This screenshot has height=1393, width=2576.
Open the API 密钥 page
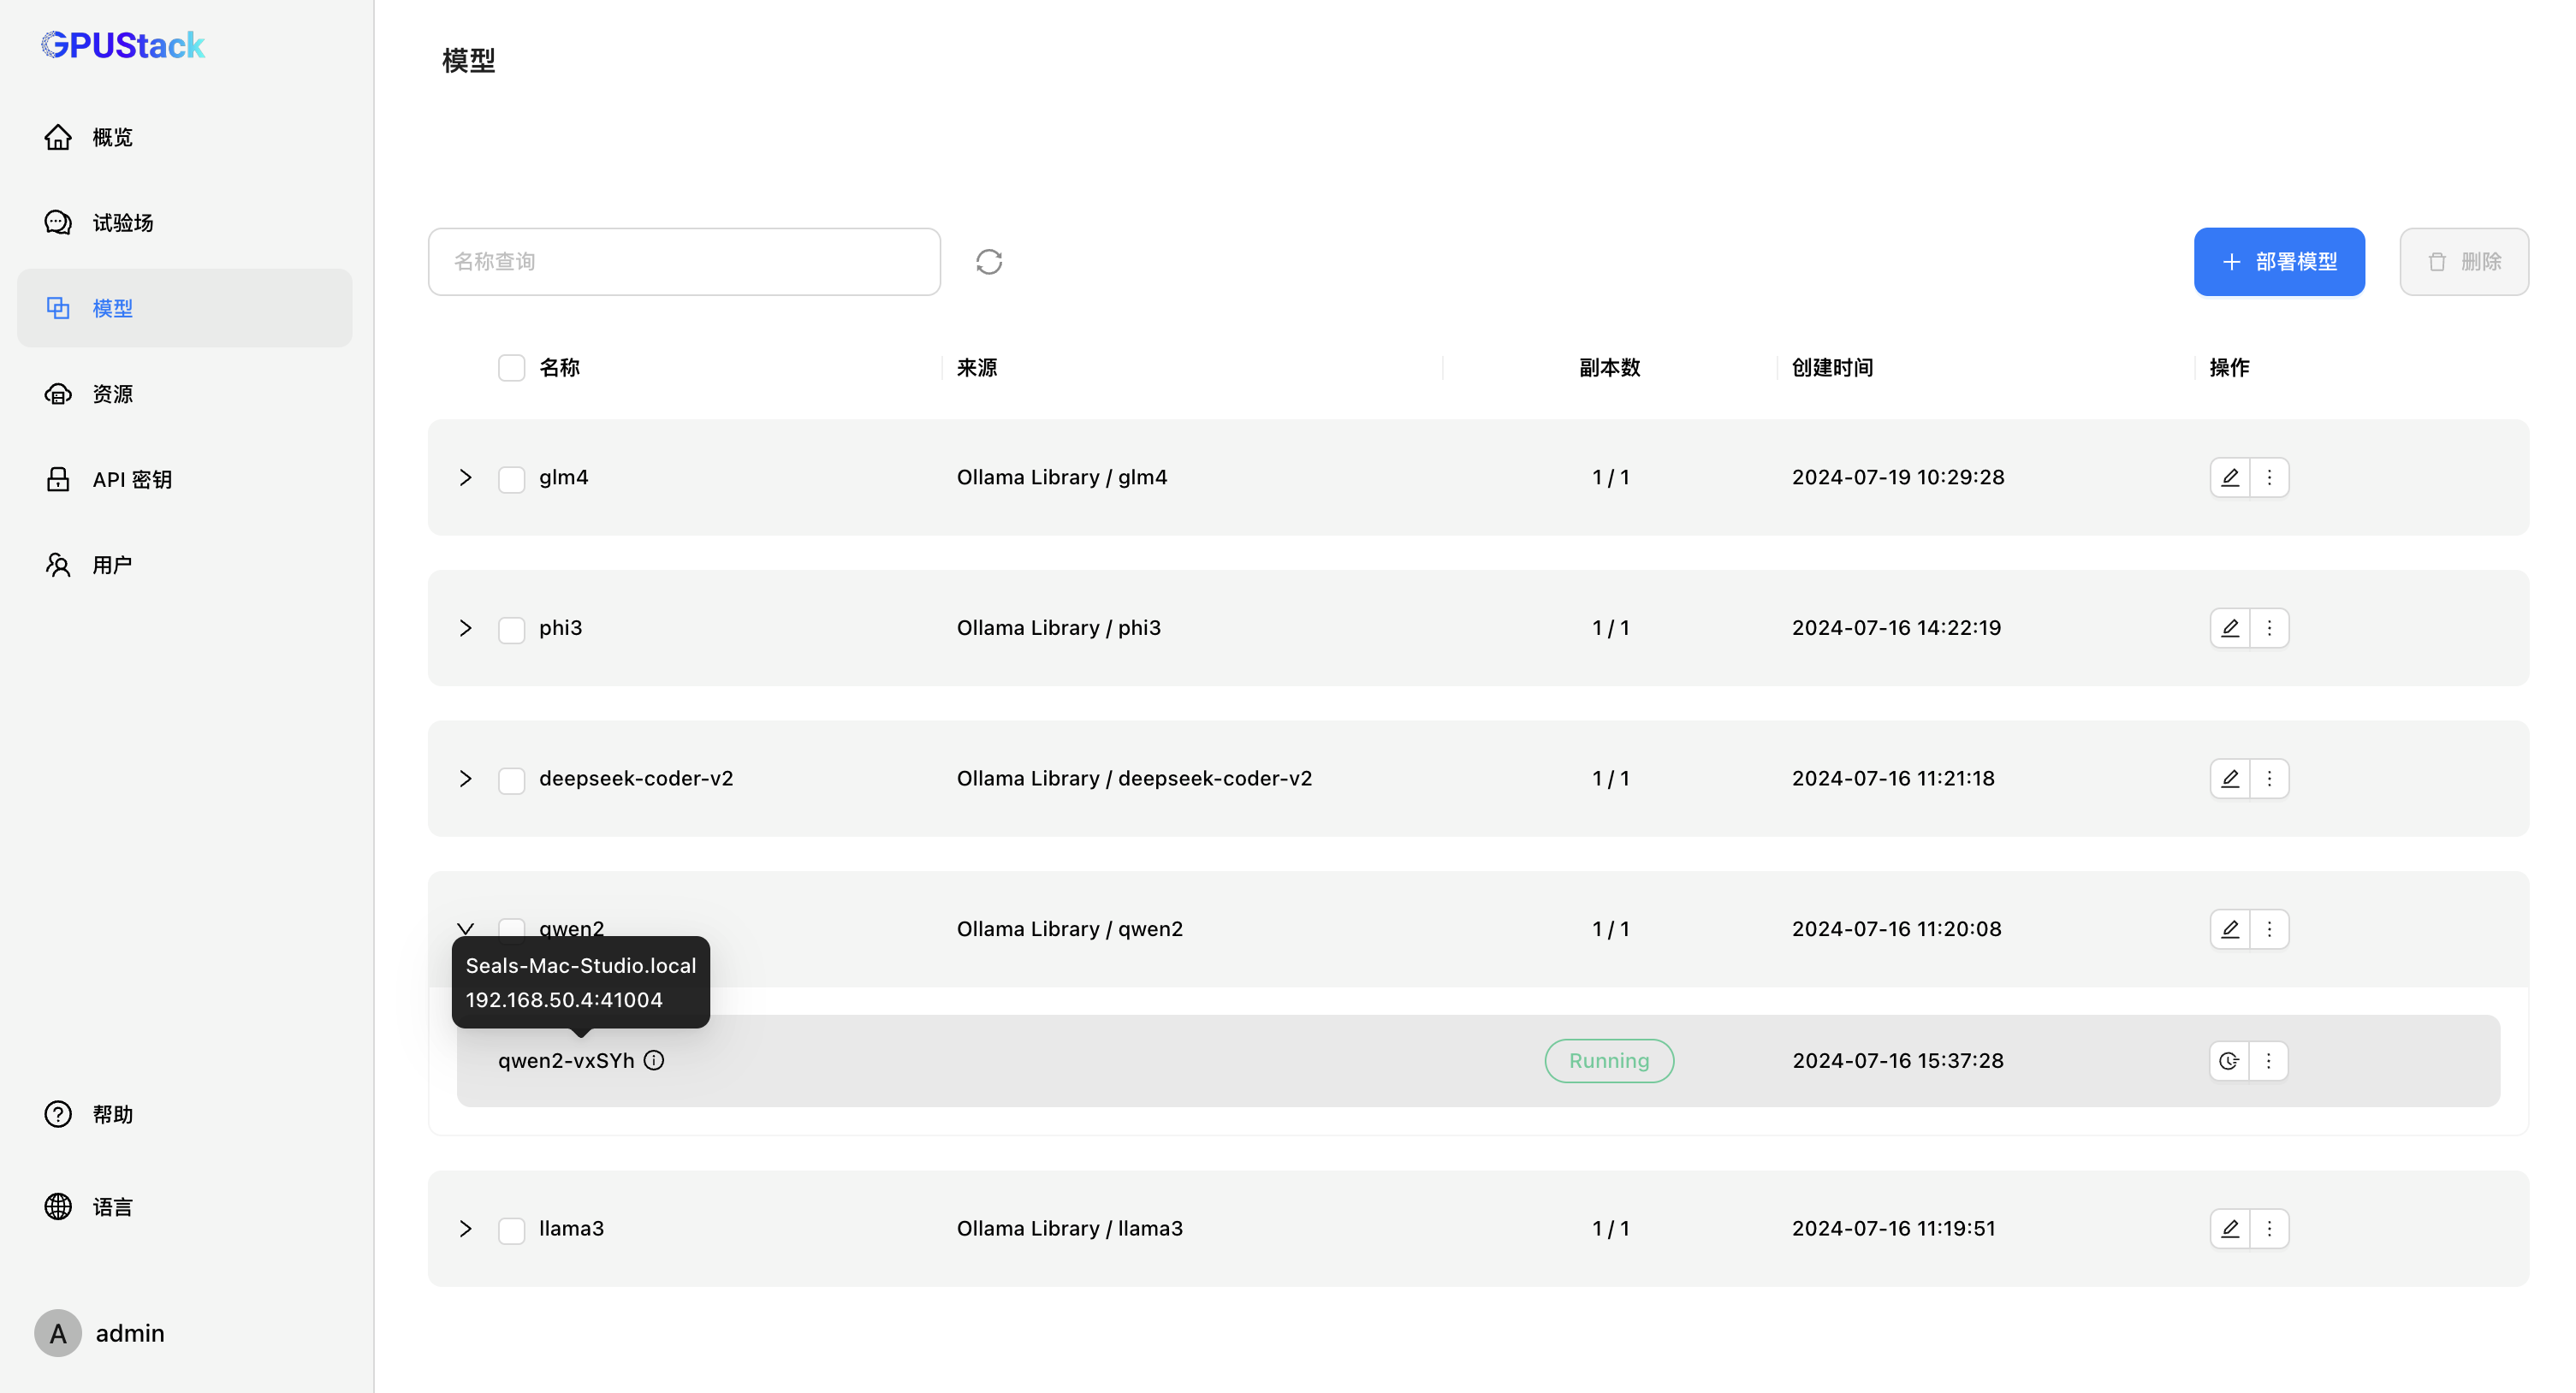click(x=131, y=478)
